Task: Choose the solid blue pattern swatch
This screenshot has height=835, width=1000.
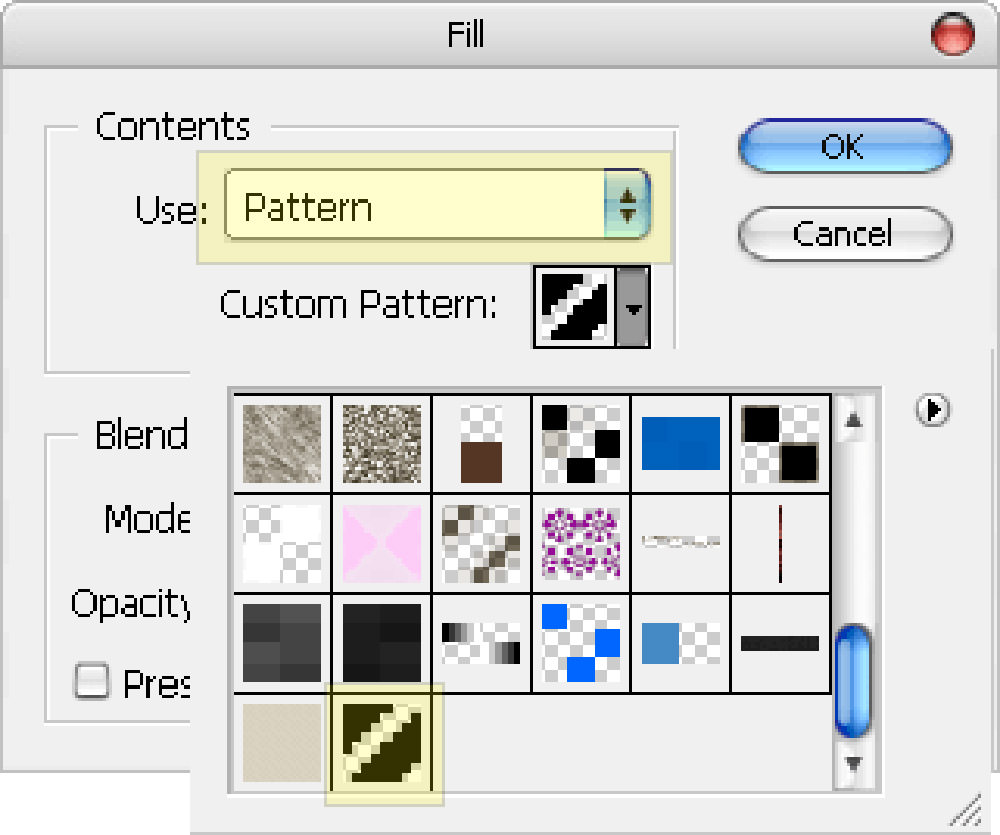Action: coord(680,443)
